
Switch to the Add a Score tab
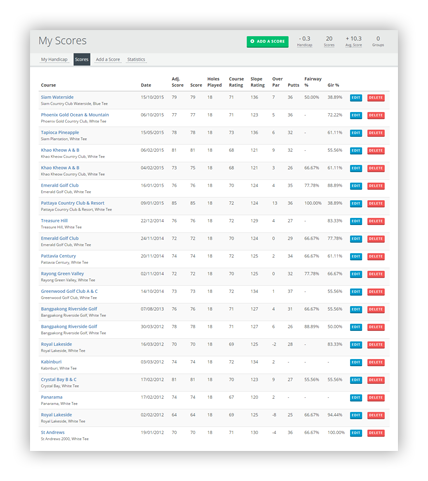point(108,59)
